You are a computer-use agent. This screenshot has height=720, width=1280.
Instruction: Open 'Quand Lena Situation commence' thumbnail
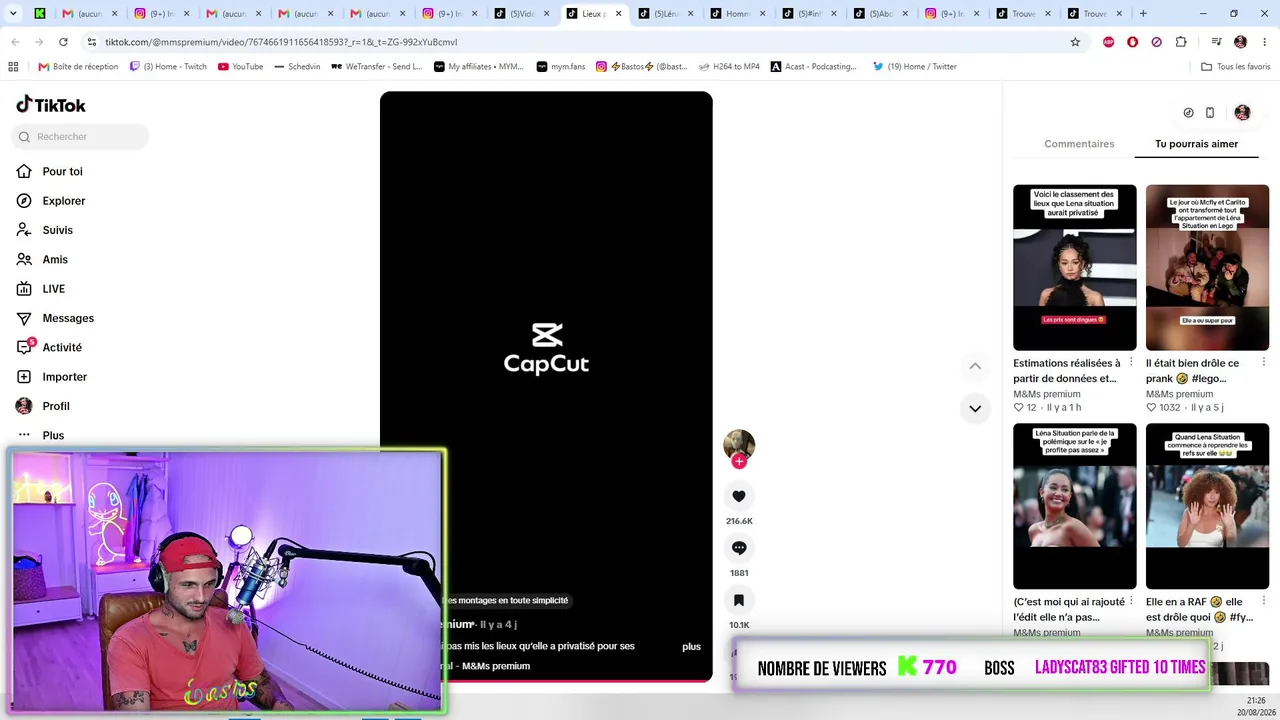pyautogui.click(x=1207, y=506)
